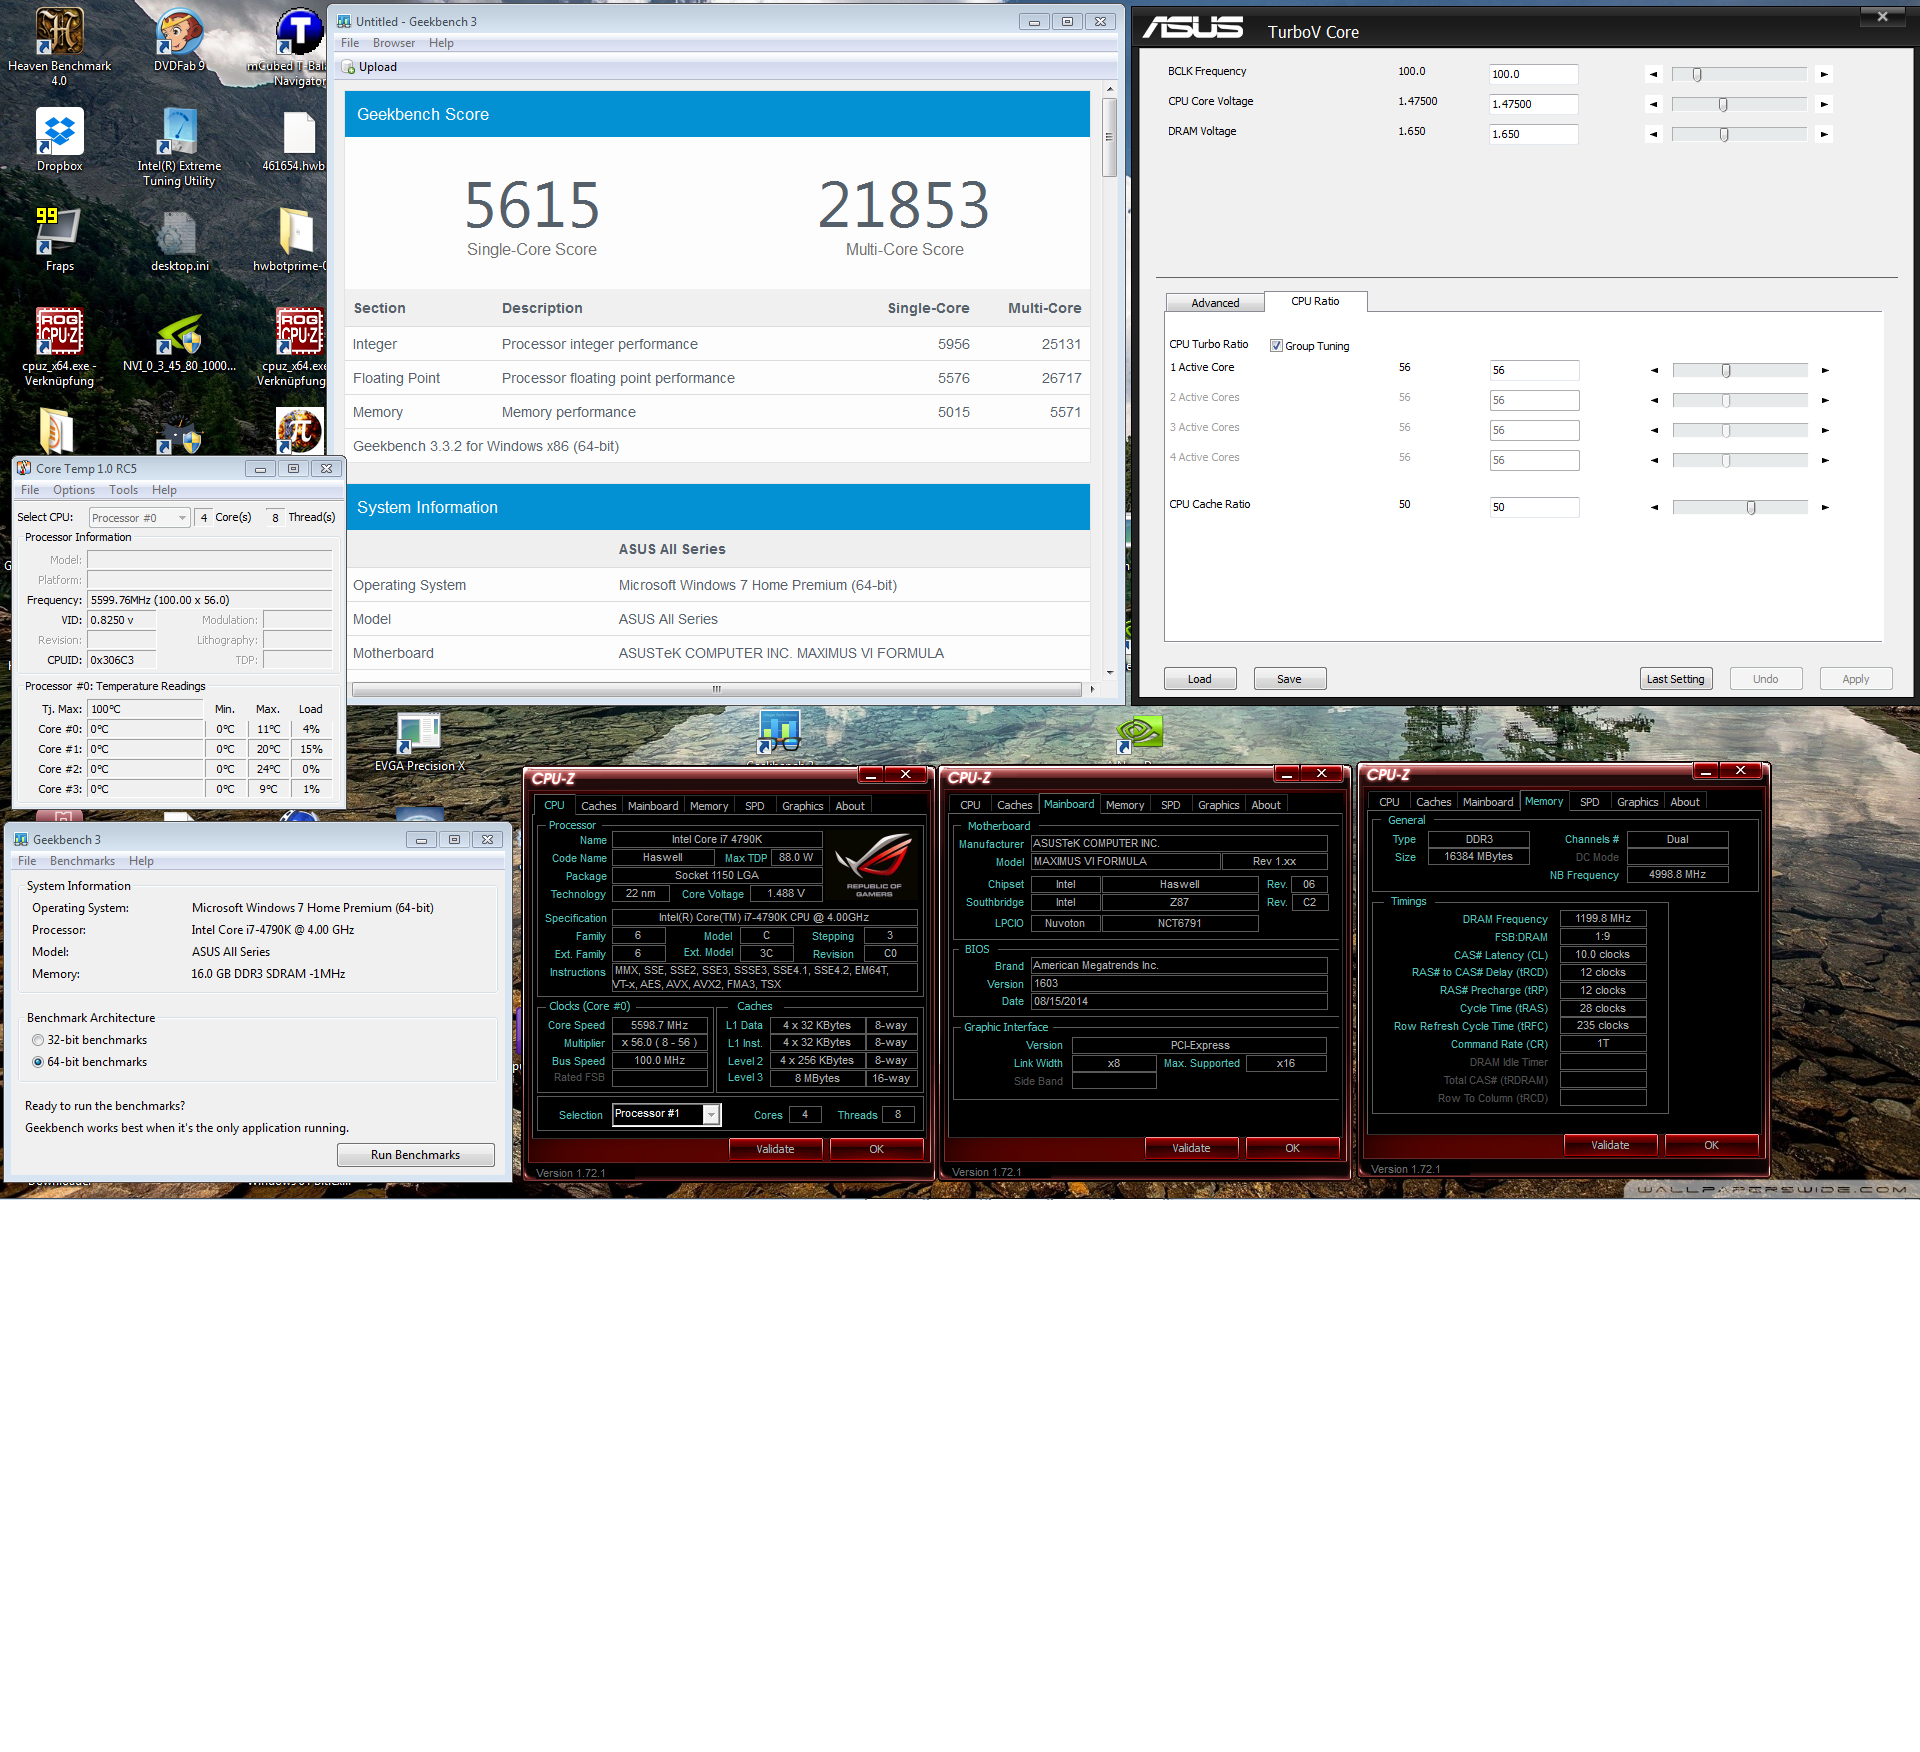Click DRAM Voltage left arrow decrease
The height and width of the screenshot is (1752, 1920).
pyautogui.click(x=1653, y=134)
